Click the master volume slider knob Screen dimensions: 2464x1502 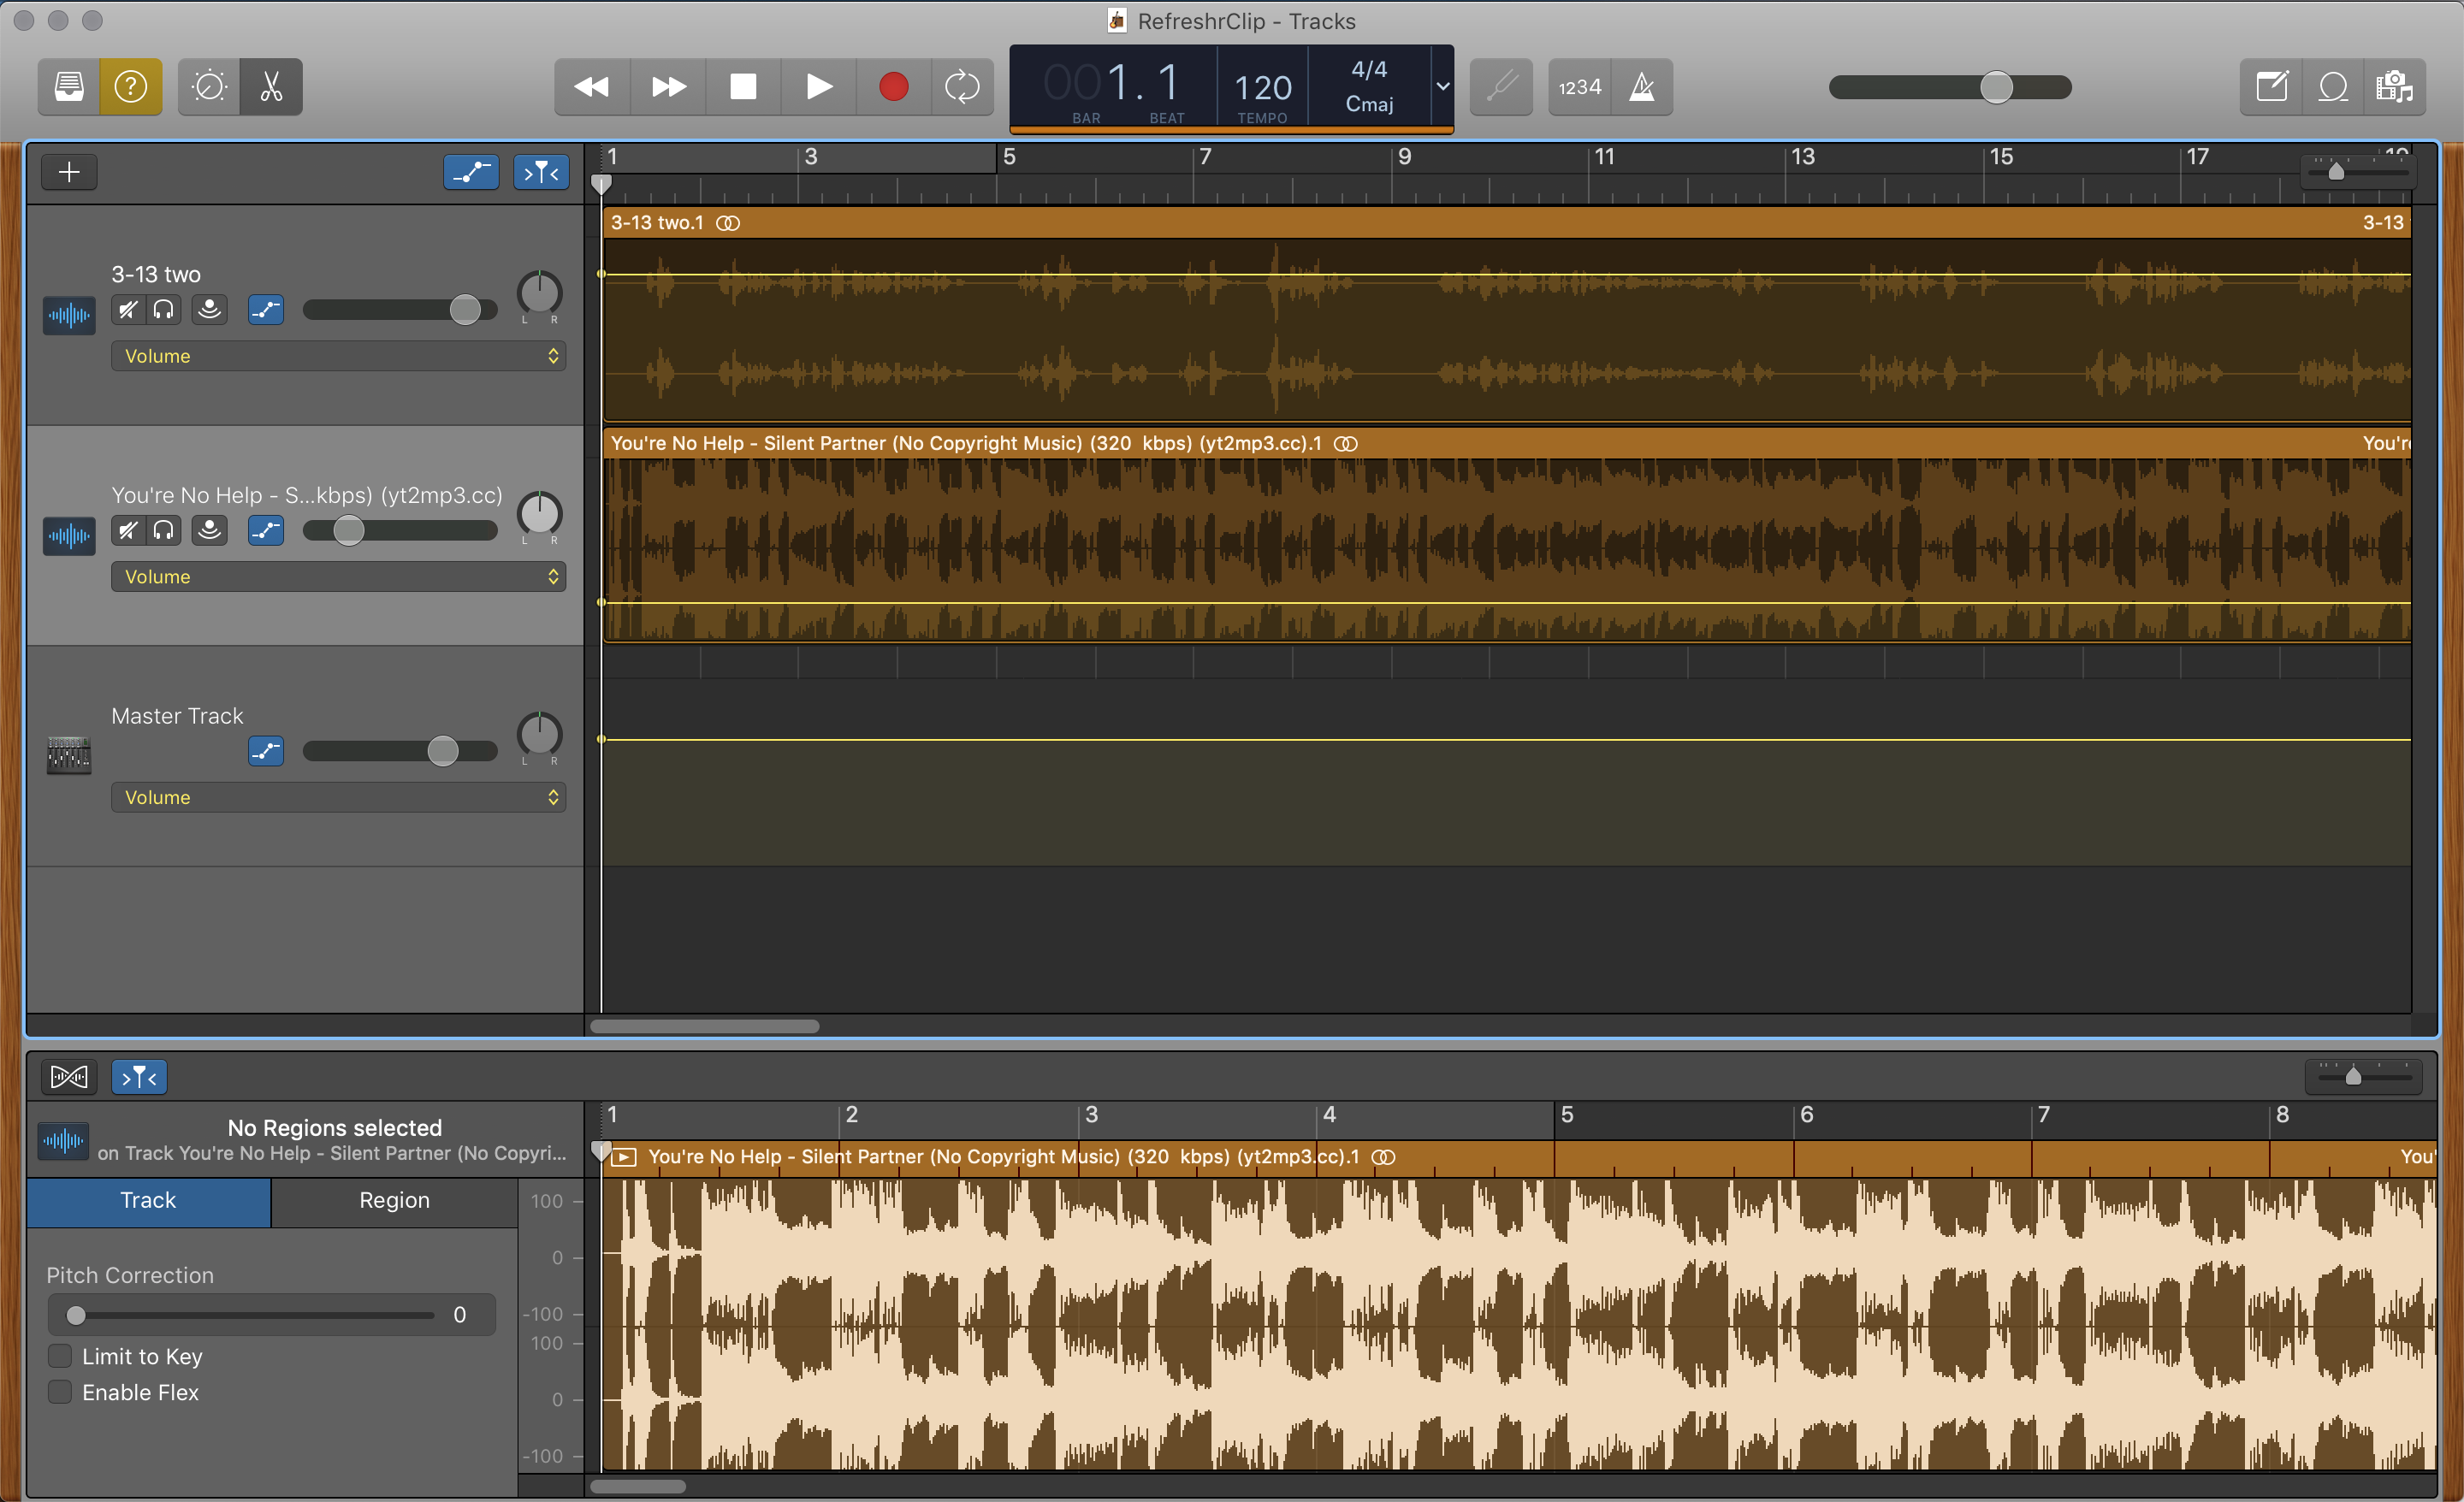pyautogui.click(x=1996, y=87)
